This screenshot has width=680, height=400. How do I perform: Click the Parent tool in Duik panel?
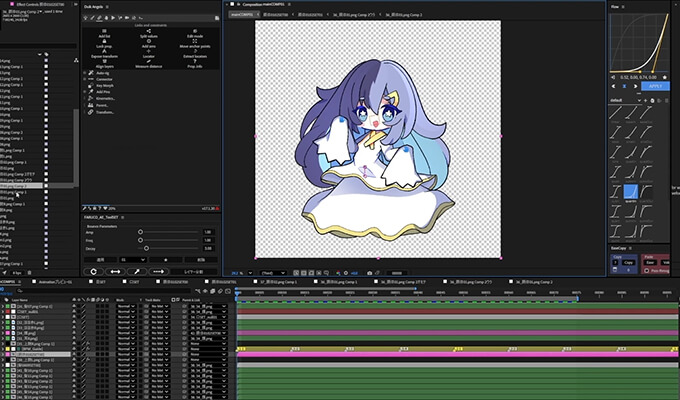pyautogui.click(x=101, y=107)
